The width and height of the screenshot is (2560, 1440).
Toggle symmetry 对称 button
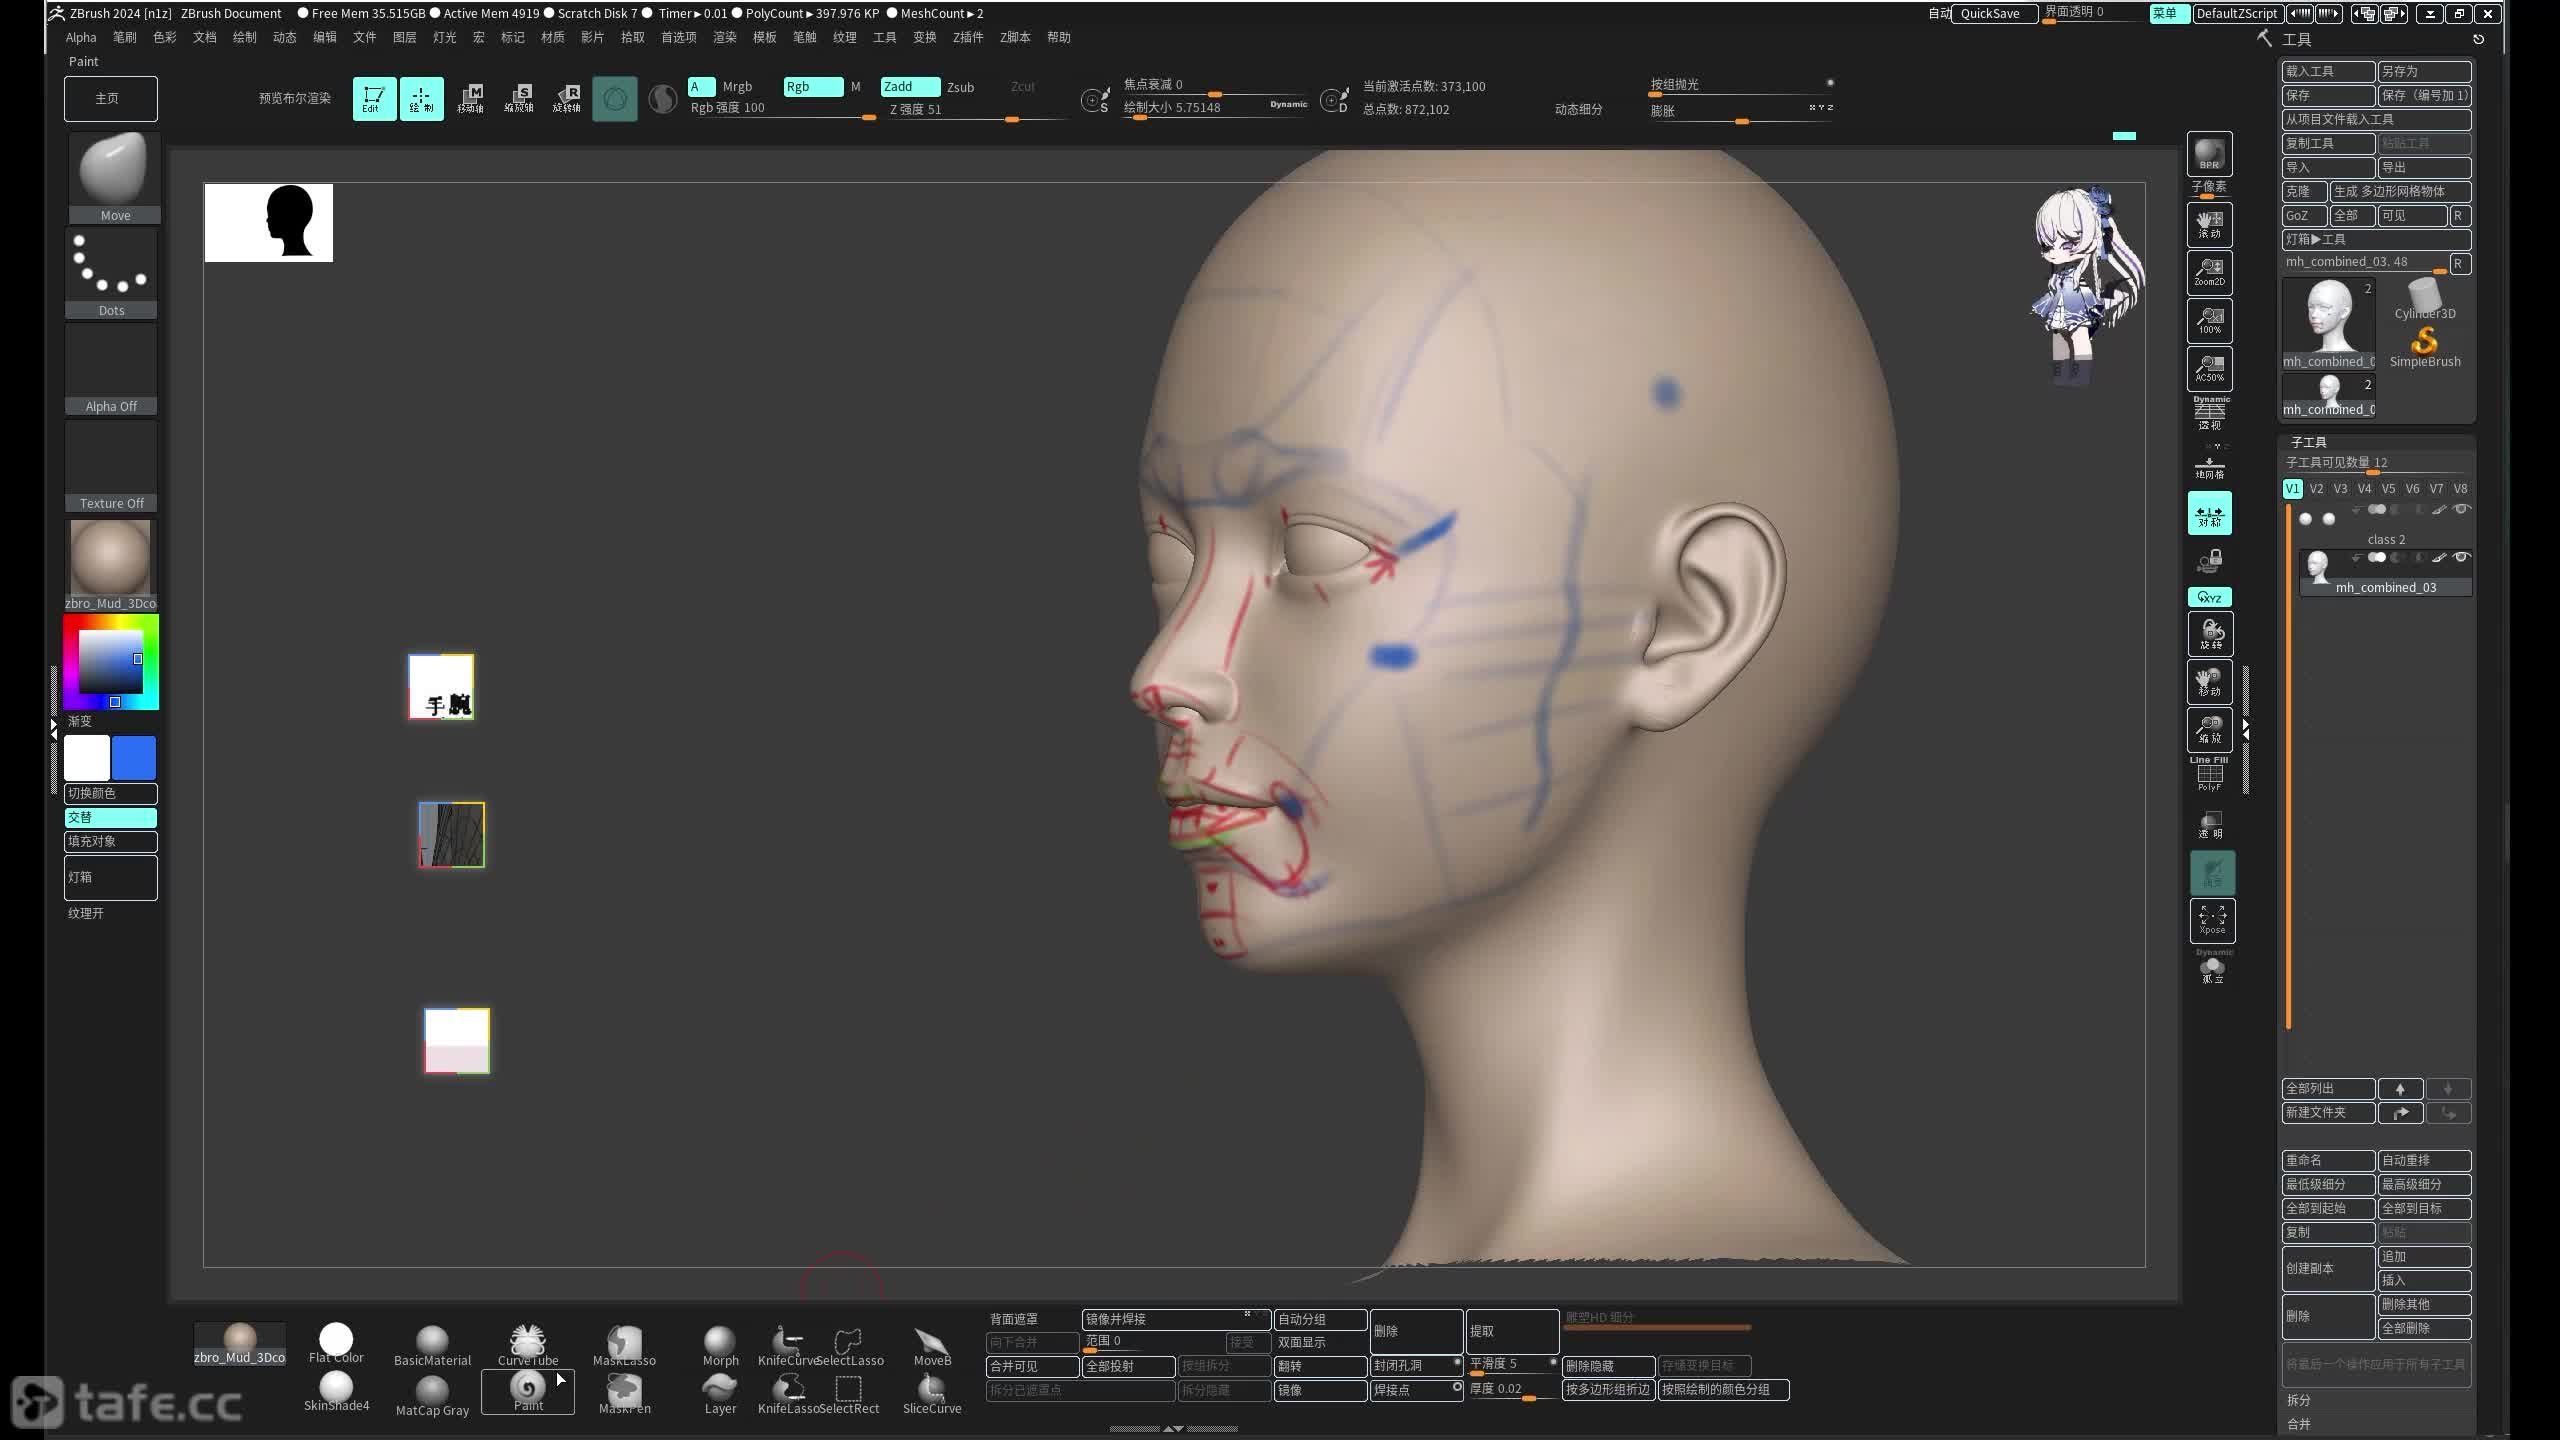2209,514
